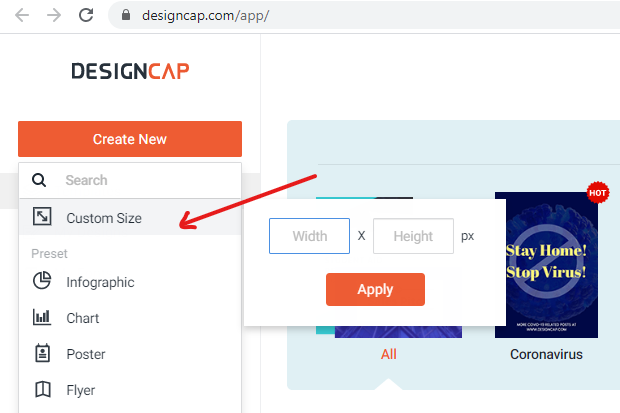This screenshot has width=620, height=413.
Task: Select Custom Size menu option
Action: pos(104,218)
